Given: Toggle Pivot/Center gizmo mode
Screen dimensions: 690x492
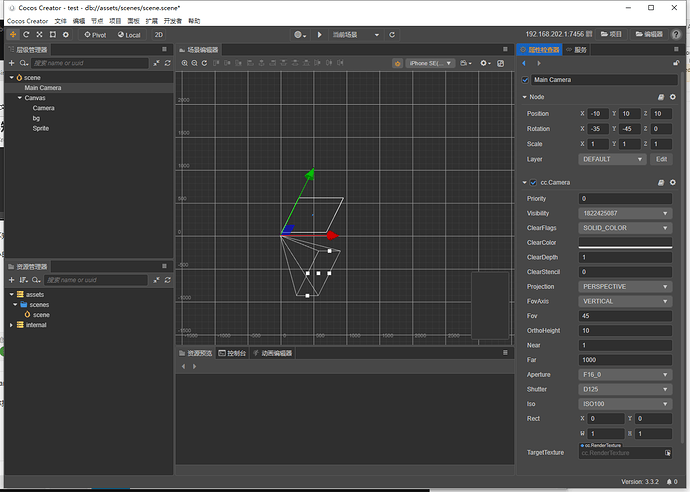Looking at the screenshot, I should [95, 35].
